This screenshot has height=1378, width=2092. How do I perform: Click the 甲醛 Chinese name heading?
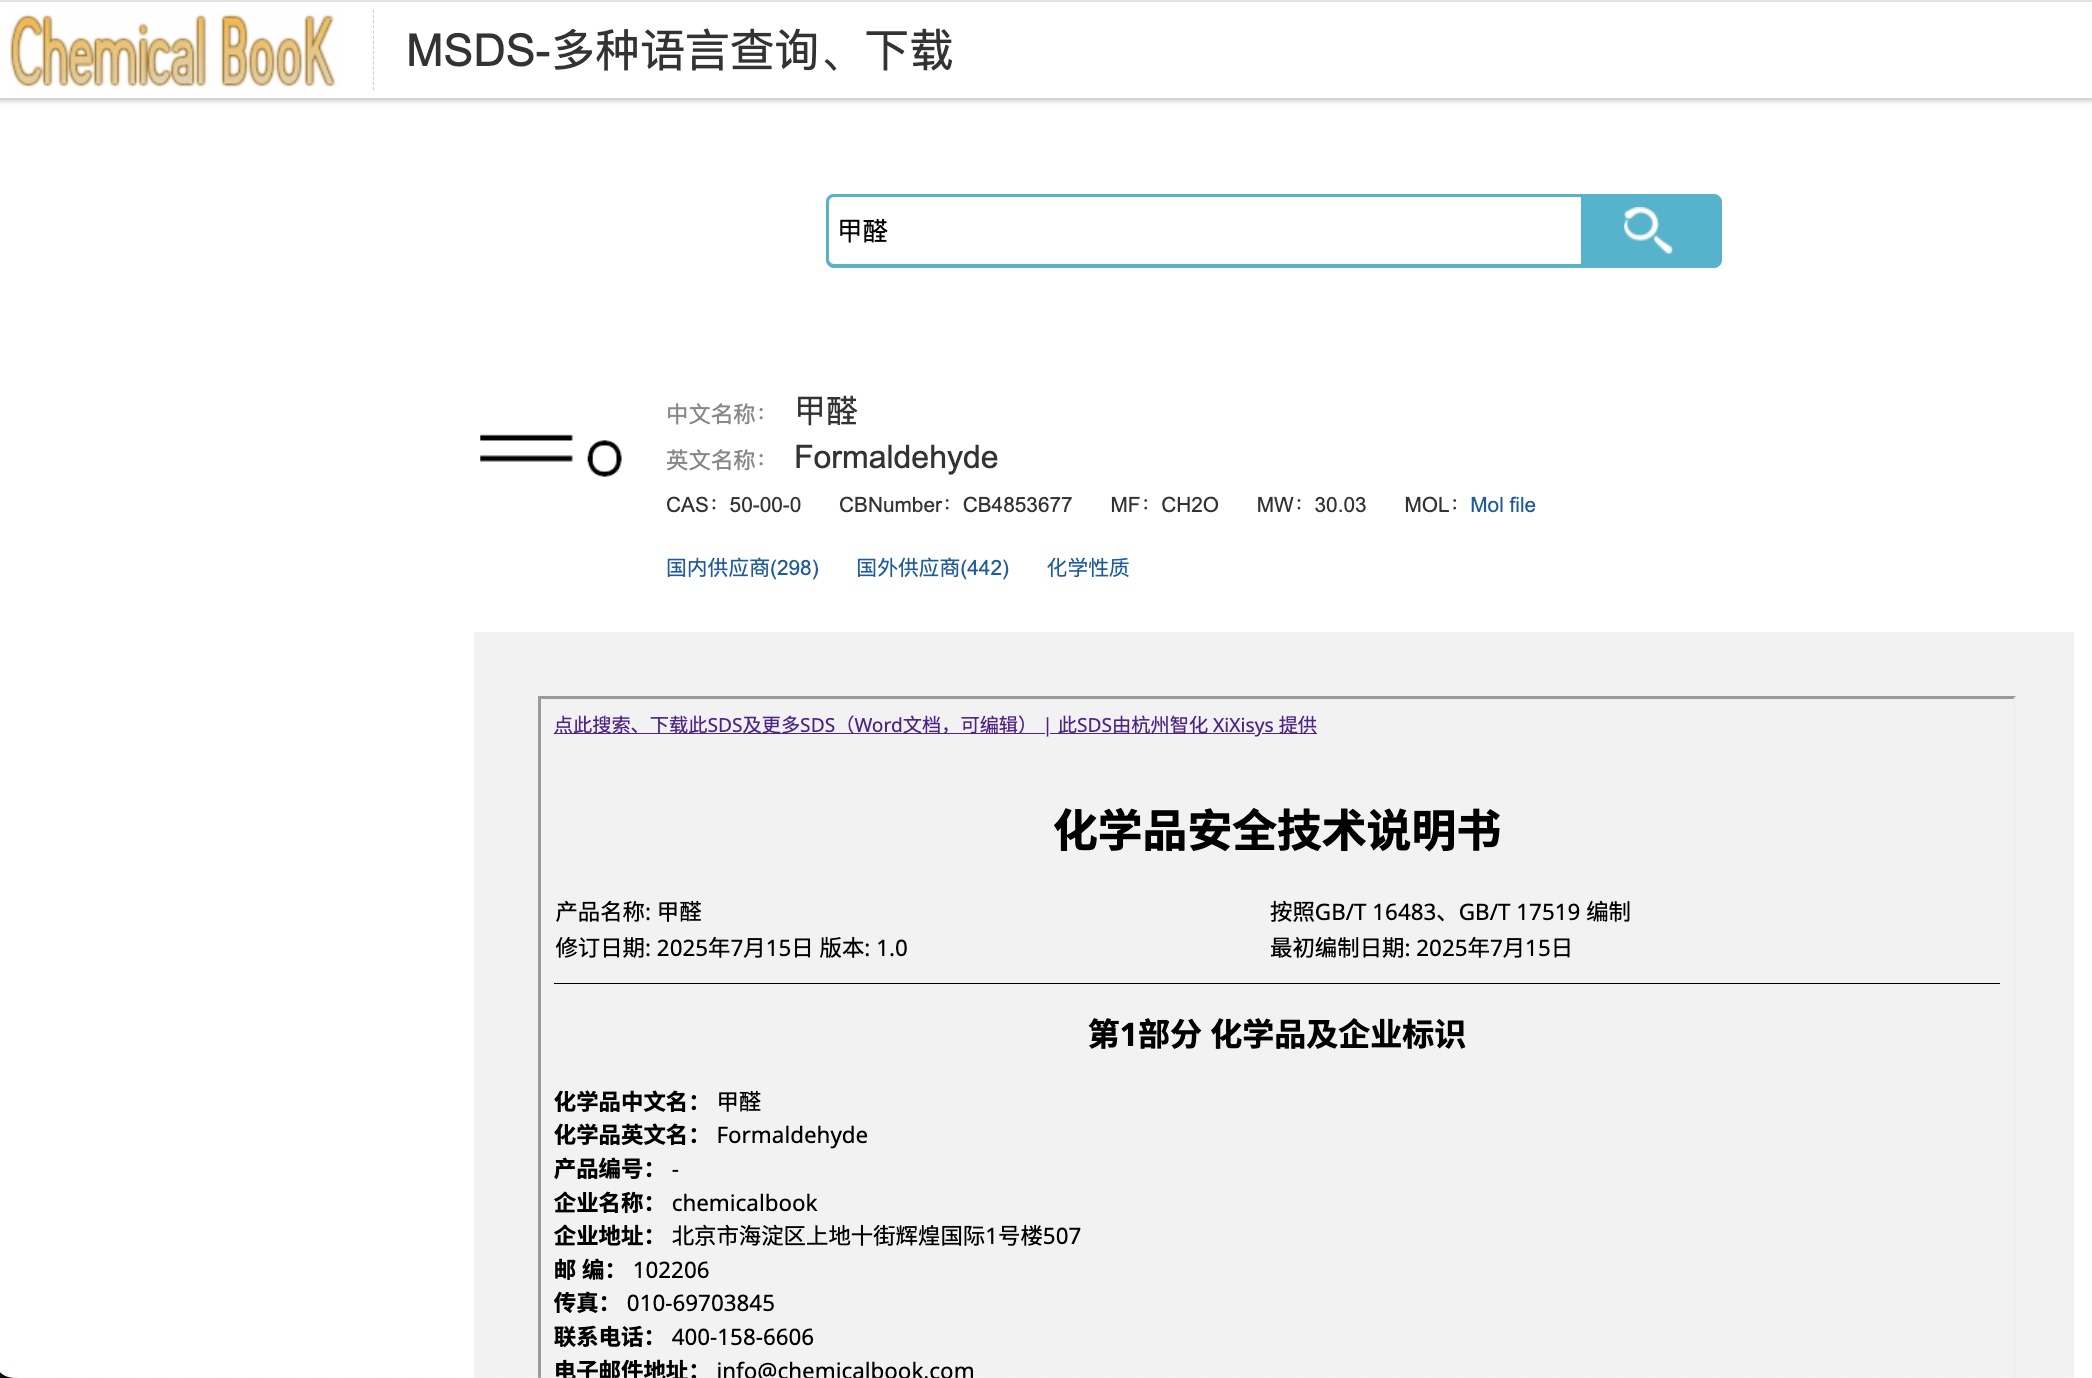pos(826,411)
